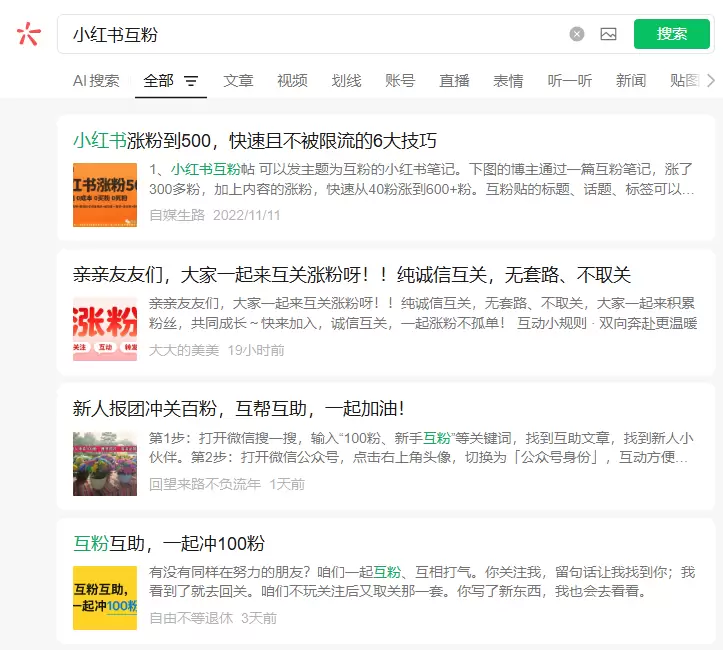Open article 互粉互助，一起冲100粉
The image size is (723, 650).
click(x=169, y=544)
